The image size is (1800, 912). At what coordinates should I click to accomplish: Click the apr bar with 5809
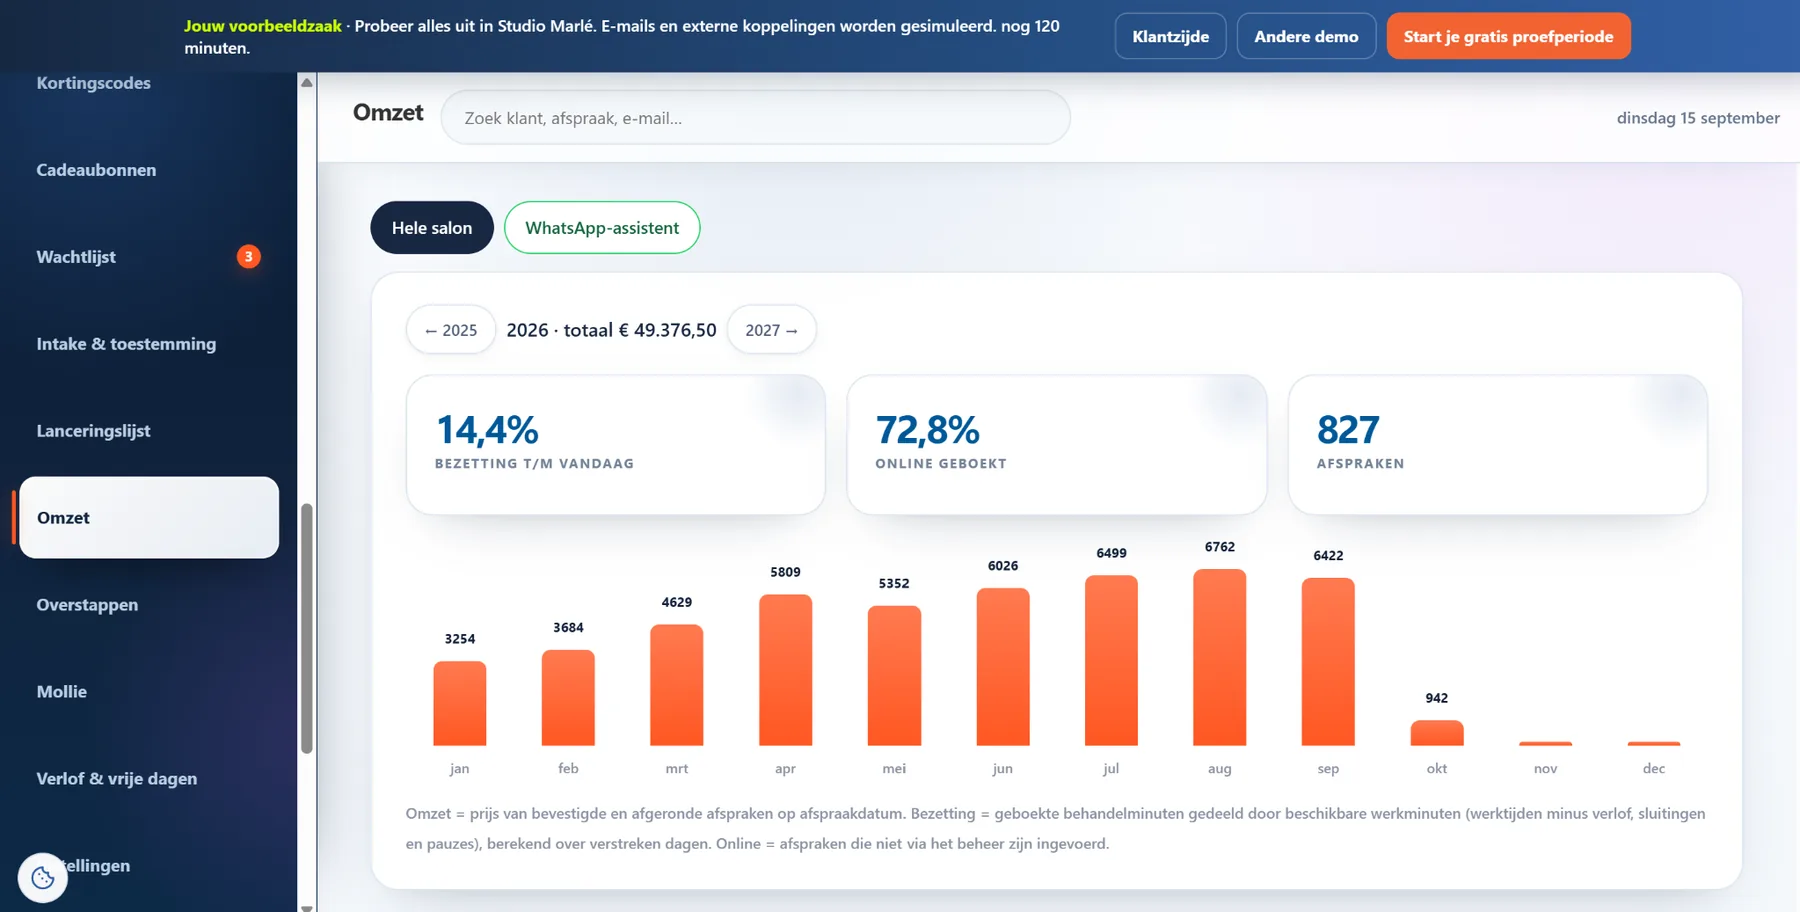[x=785, y=670]
